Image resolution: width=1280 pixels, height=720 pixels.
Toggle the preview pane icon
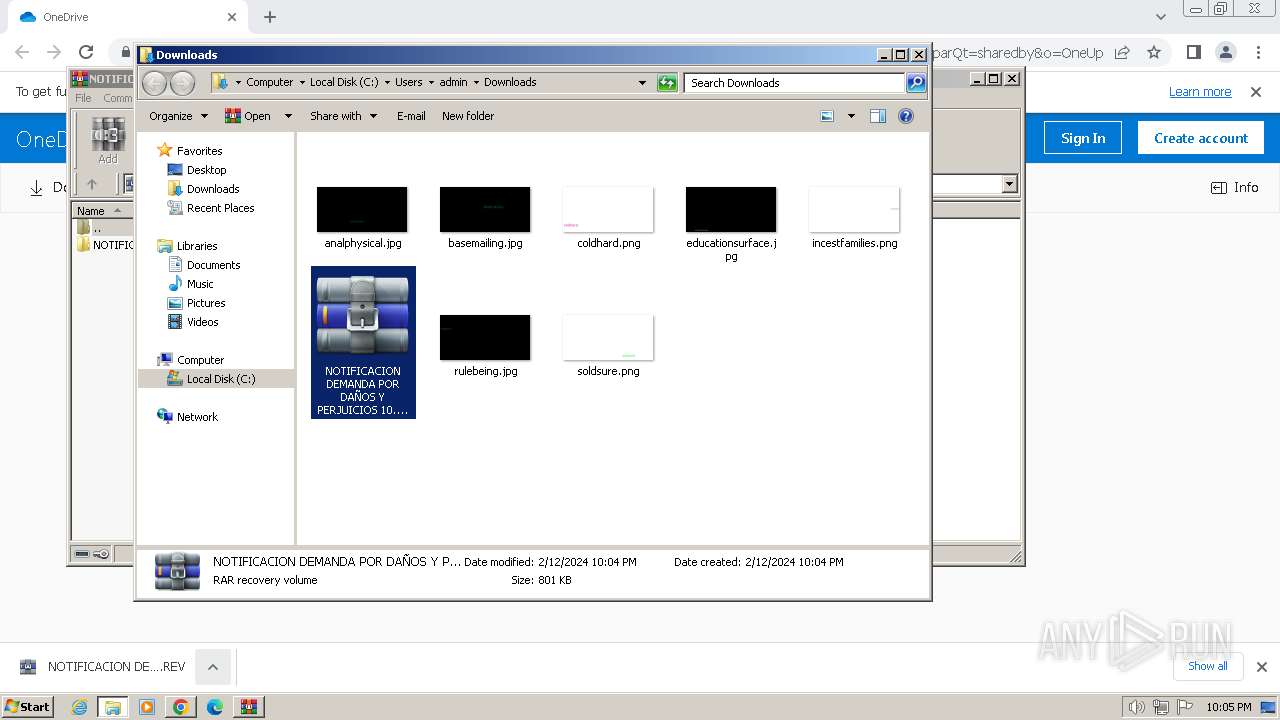point(877,116)
